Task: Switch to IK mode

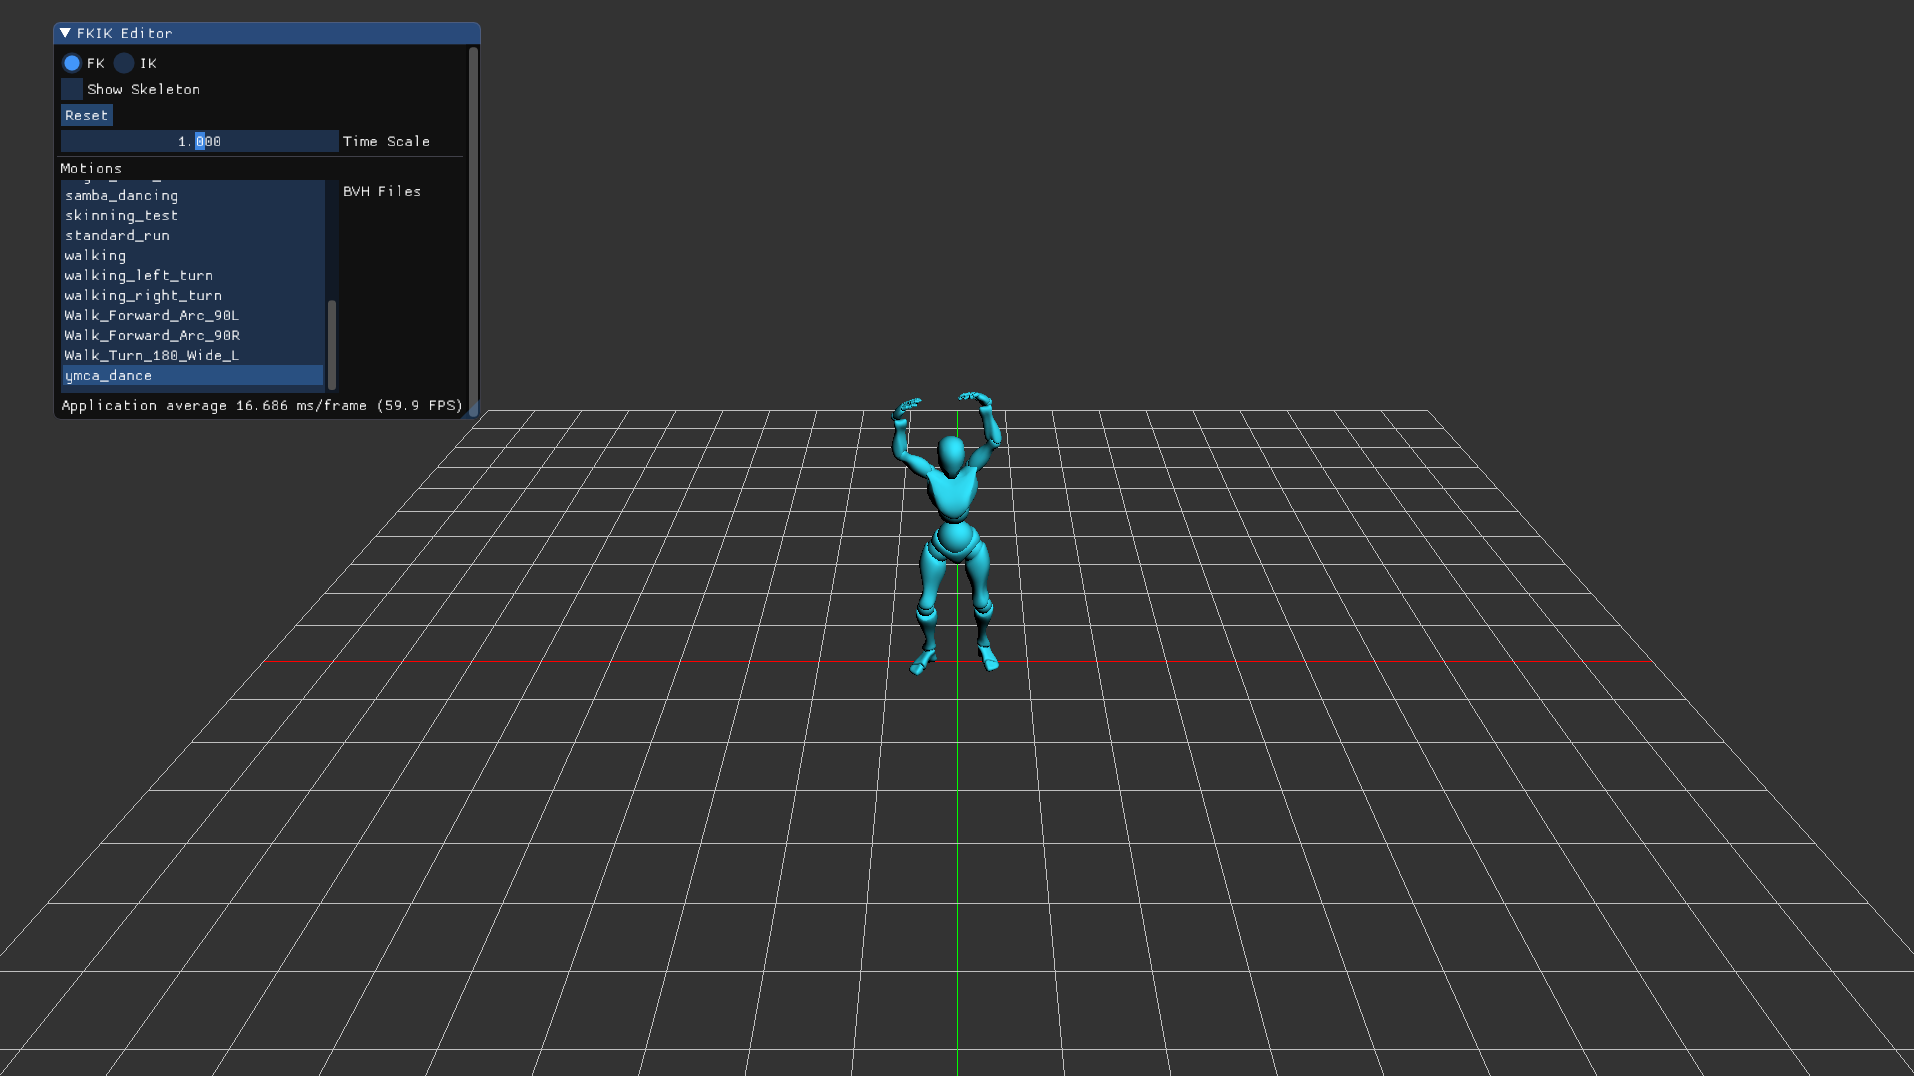Action: point(124,63)
